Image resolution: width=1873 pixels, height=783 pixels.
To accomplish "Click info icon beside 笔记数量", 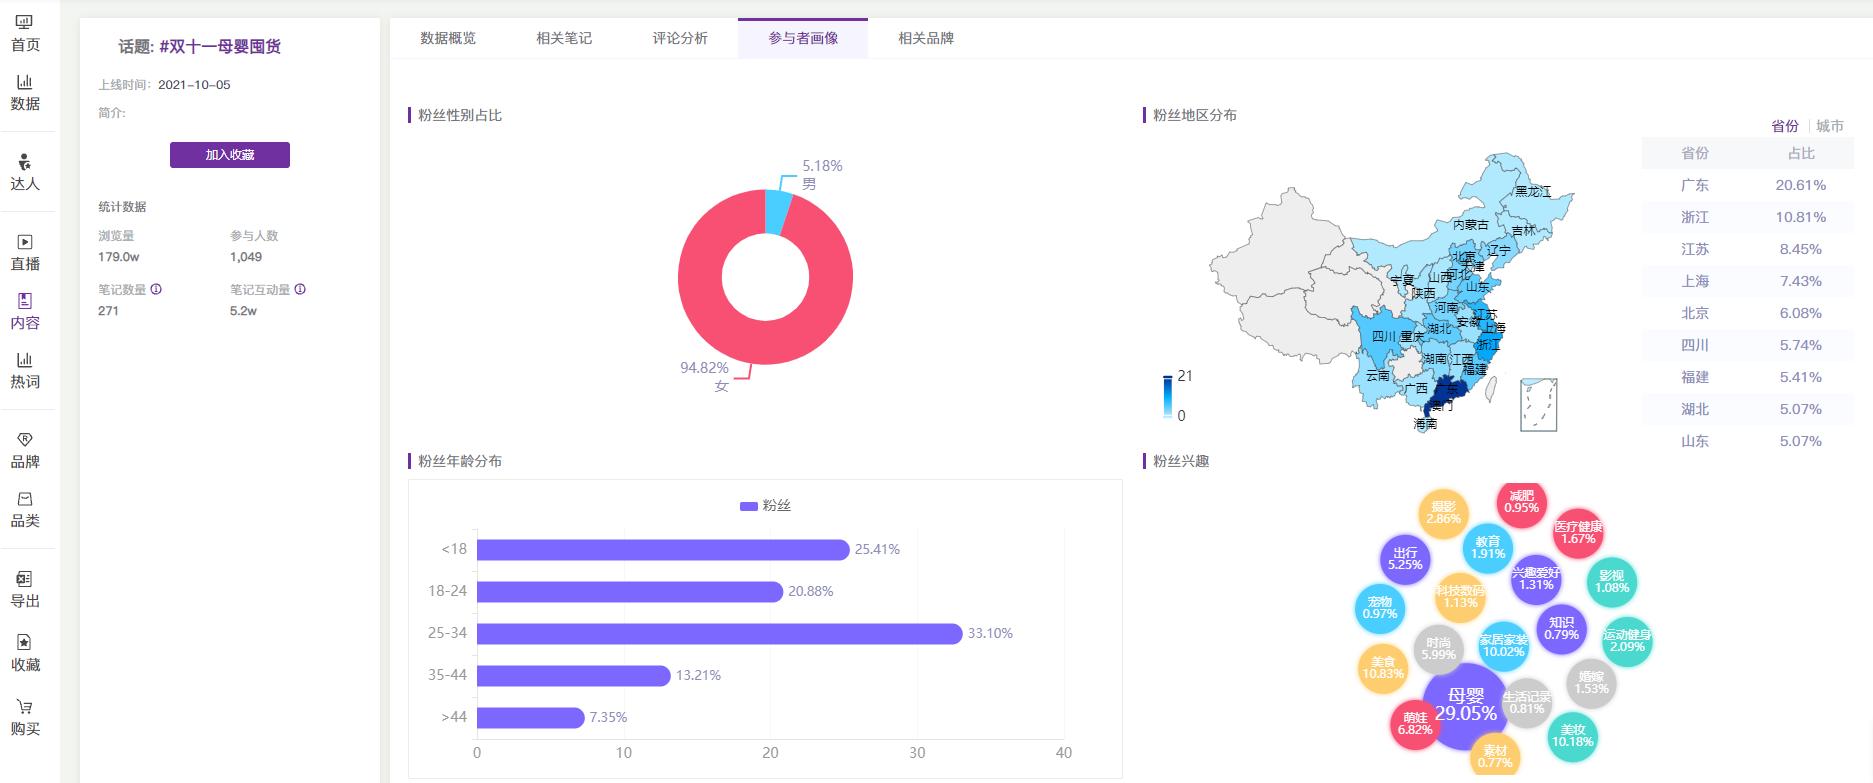I will tap(156, 289).
